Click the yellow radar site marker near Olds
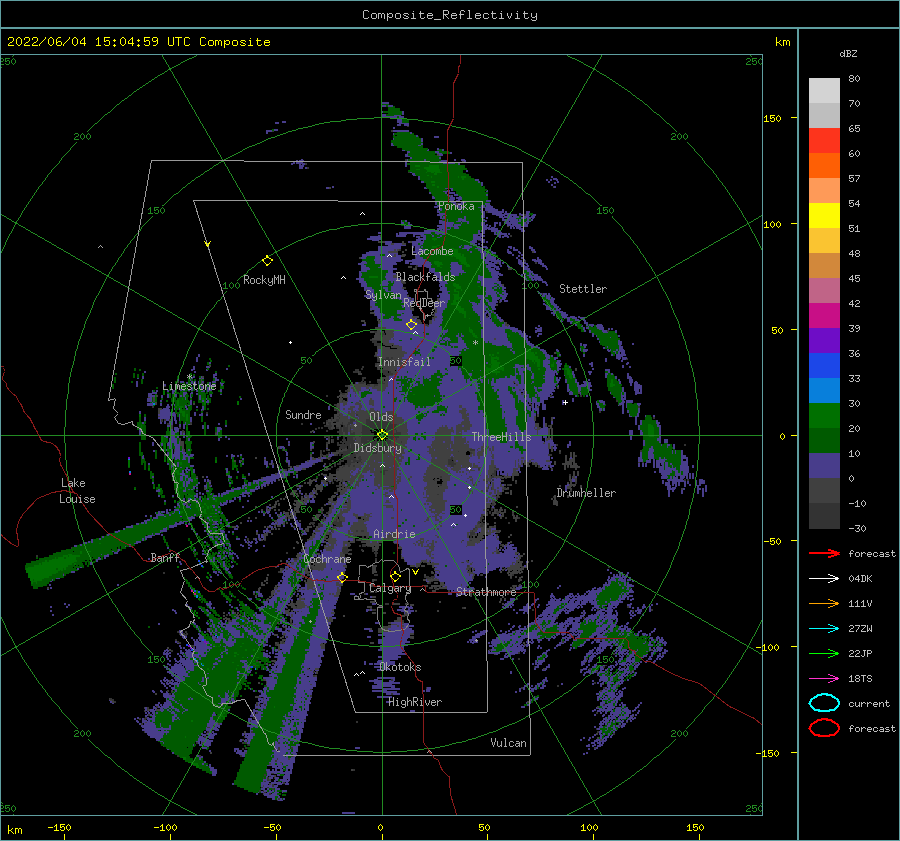The height and width of the screenshot is (841, 900). (x=382, y=435)
